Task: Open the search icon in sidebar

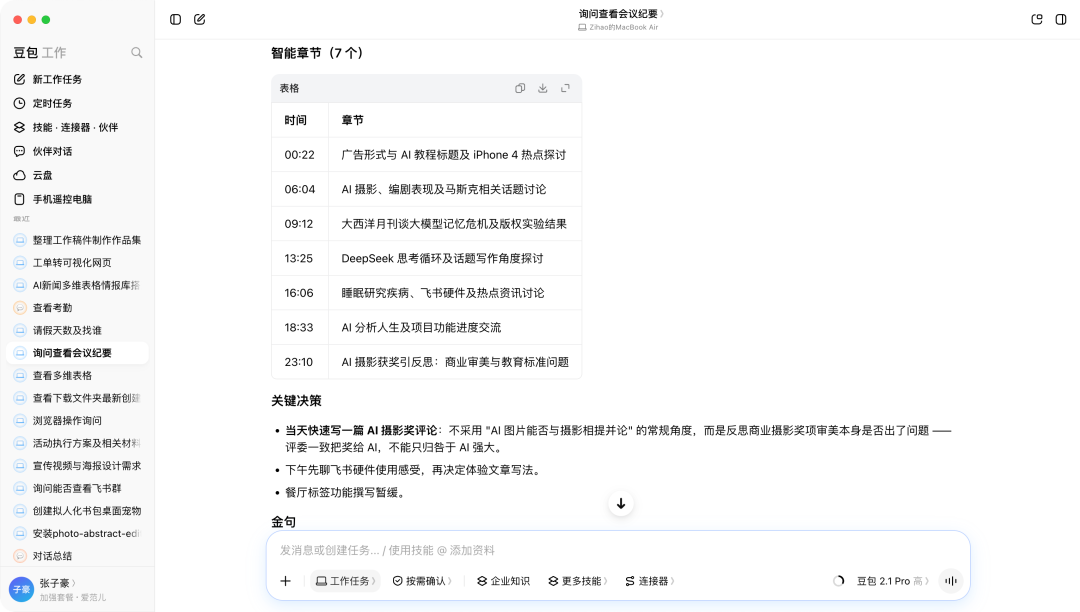Action: 136,52
